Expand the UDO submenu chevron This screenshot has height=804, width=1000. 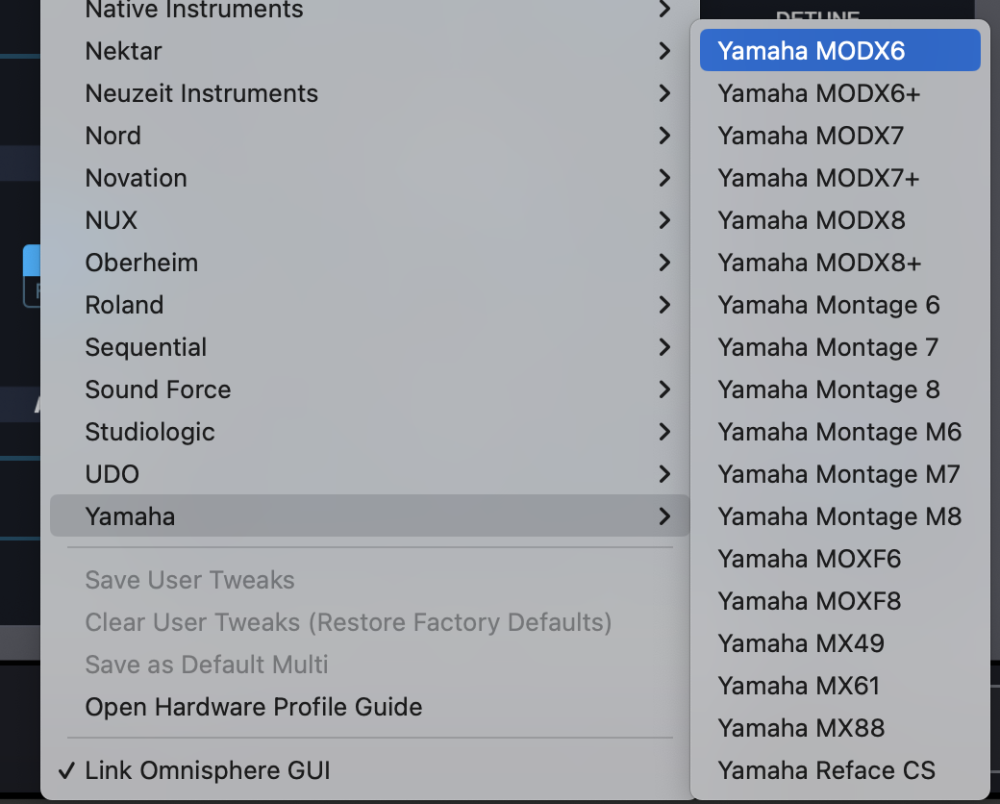click(664, 475)
